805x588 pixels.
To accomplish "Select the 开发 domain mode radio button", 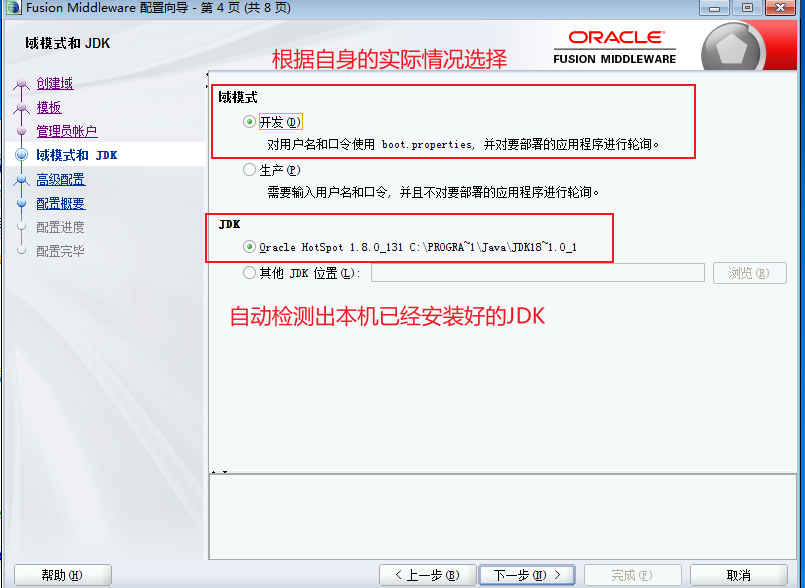I will tap(248, 122).
